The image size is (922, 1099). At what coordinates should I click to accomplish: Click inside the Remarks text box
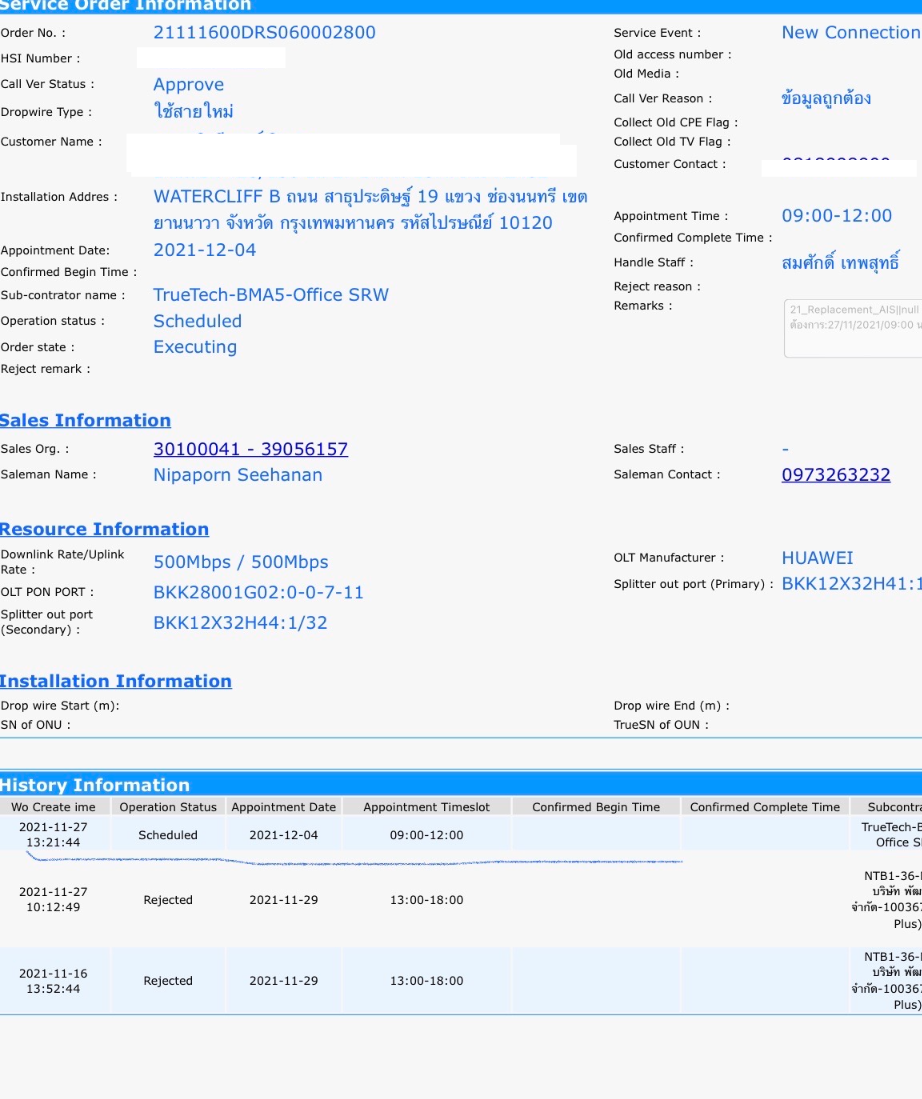[853, 329]
